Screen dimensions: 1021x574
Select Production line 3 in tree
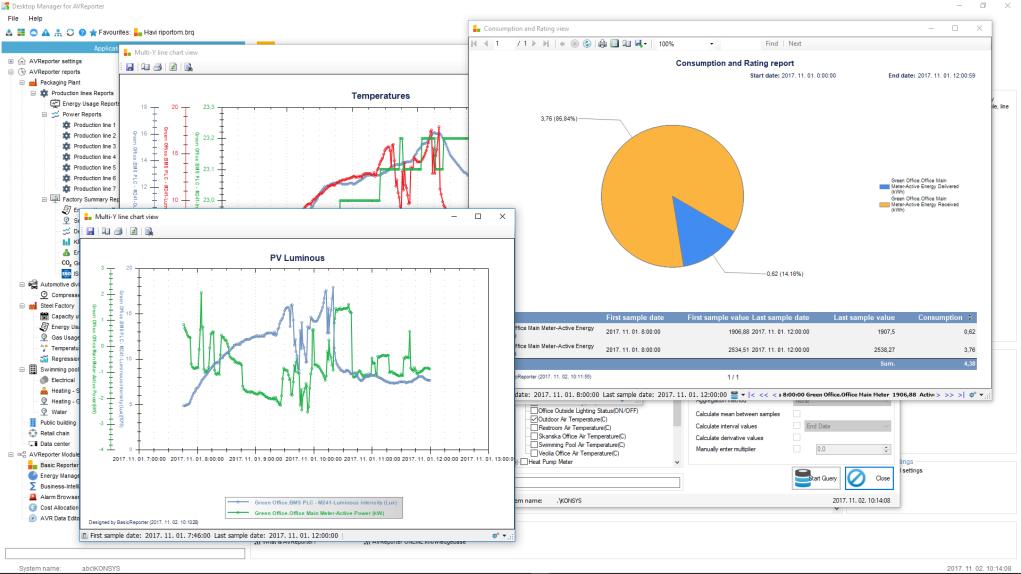pyautogui.click(x=94, y=146)
